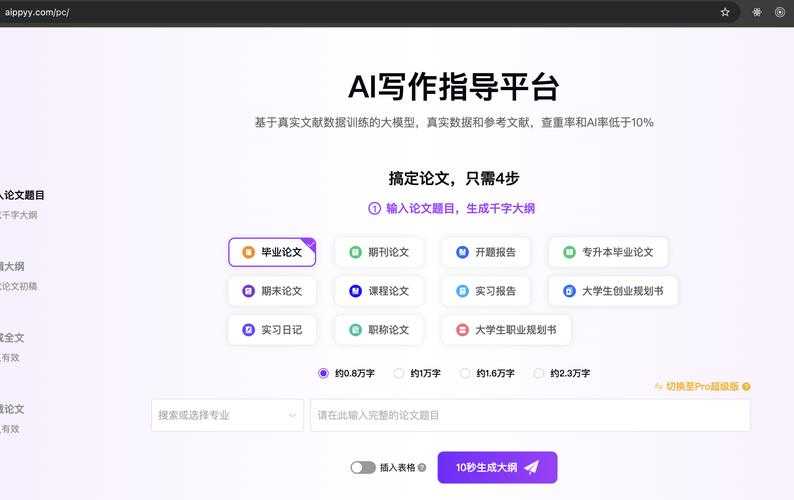Click the paper title input field
This screenshot has width=794, height=500.
click(x=530, y=415)
